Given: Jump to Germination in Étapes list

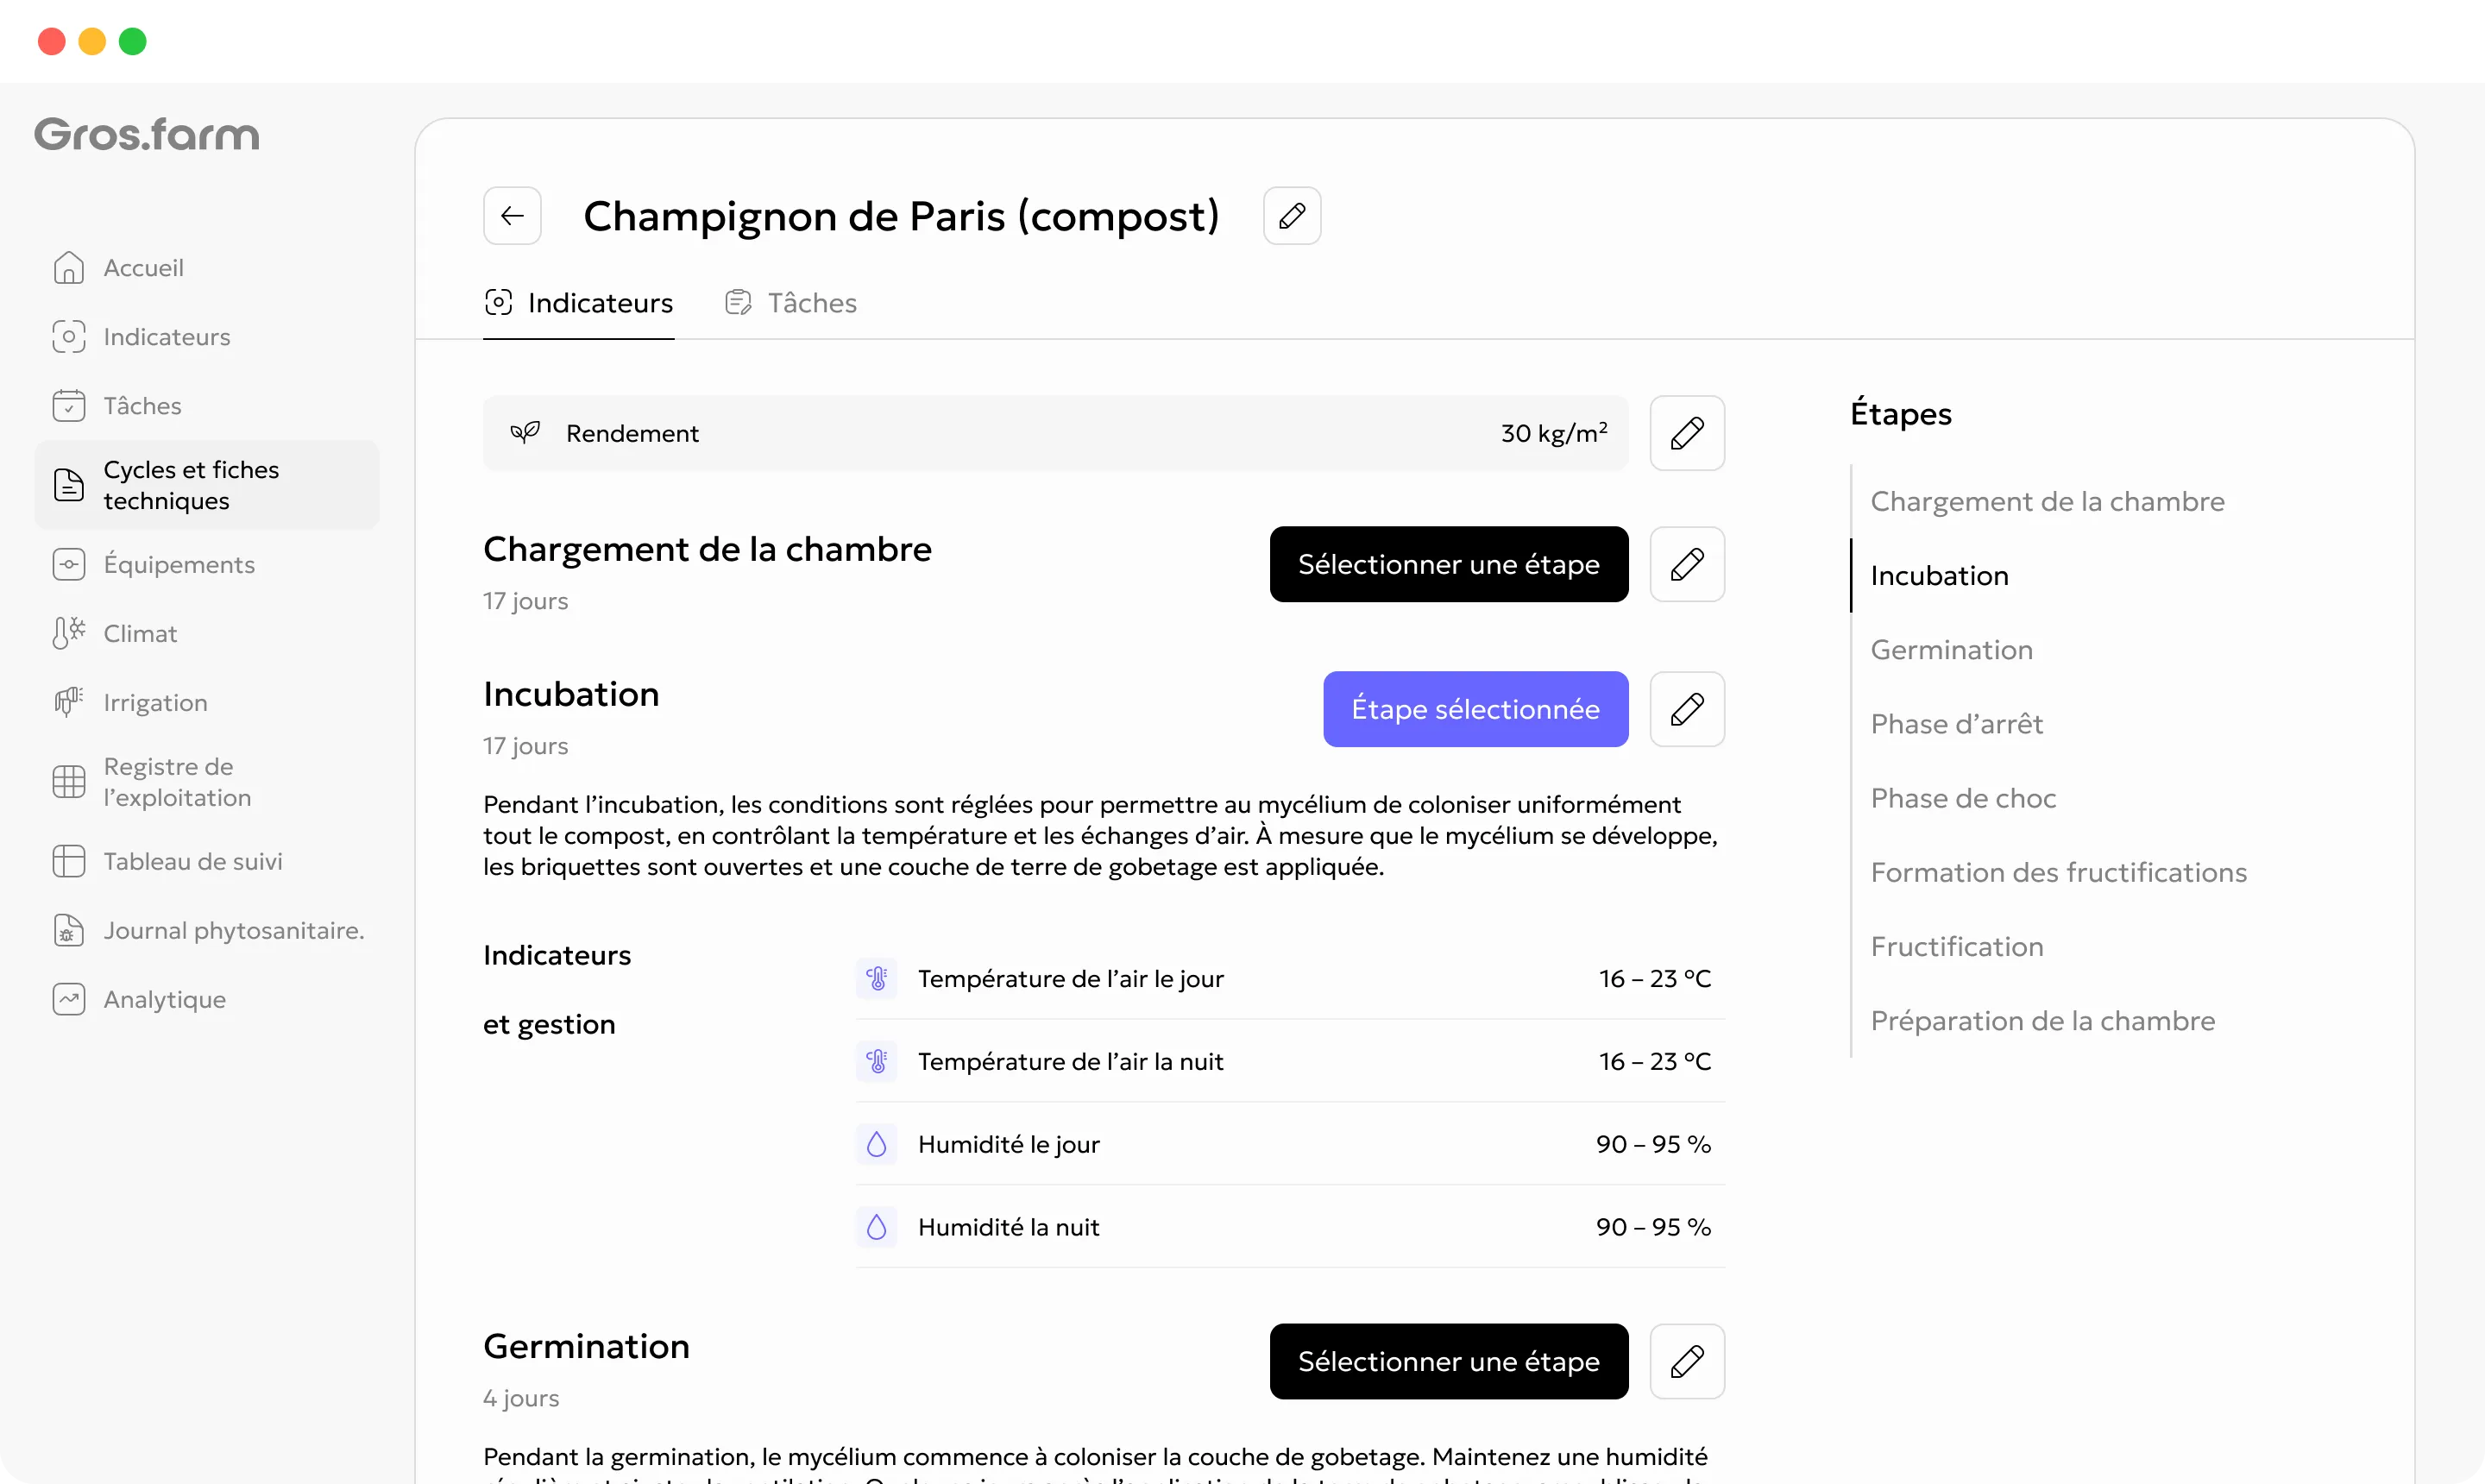Looking at the screenshot, I should pyautogui.click(x=1952, y=650).
